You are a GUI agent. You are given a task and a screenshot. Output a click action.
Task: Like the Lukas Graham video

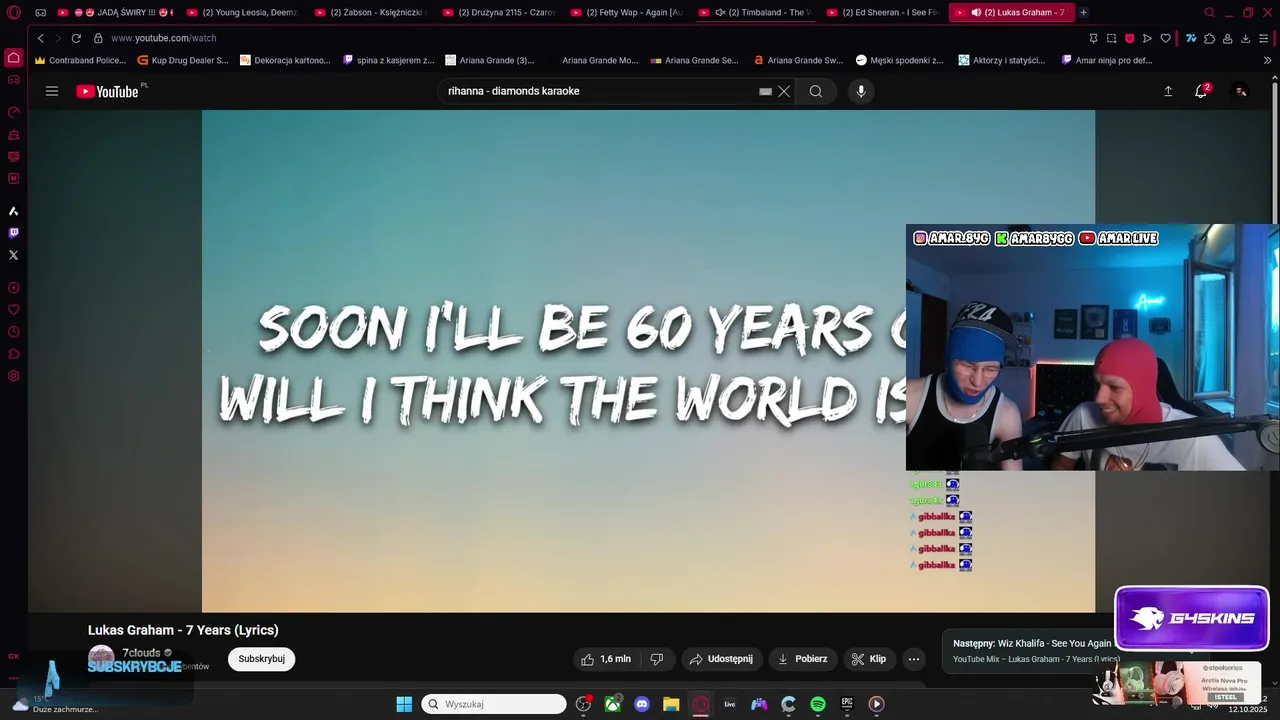606,659
